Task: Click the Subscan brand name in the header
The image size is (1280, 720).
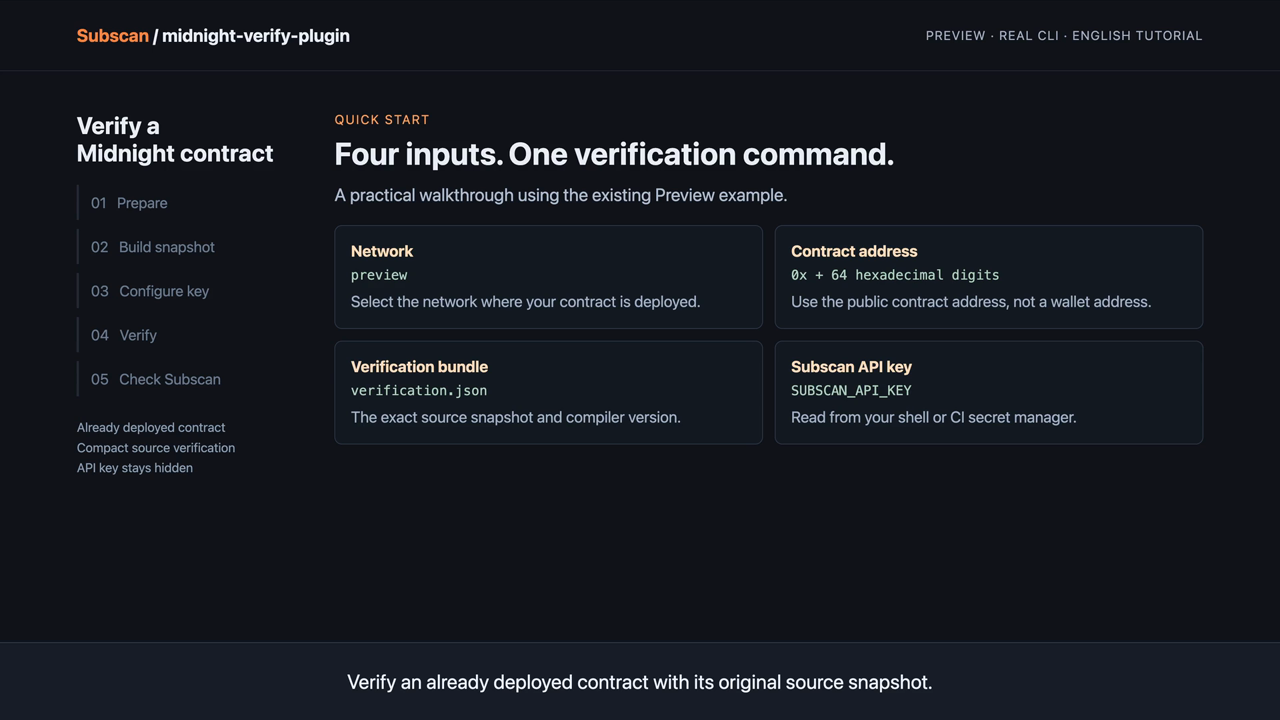Action: point(112,36)
